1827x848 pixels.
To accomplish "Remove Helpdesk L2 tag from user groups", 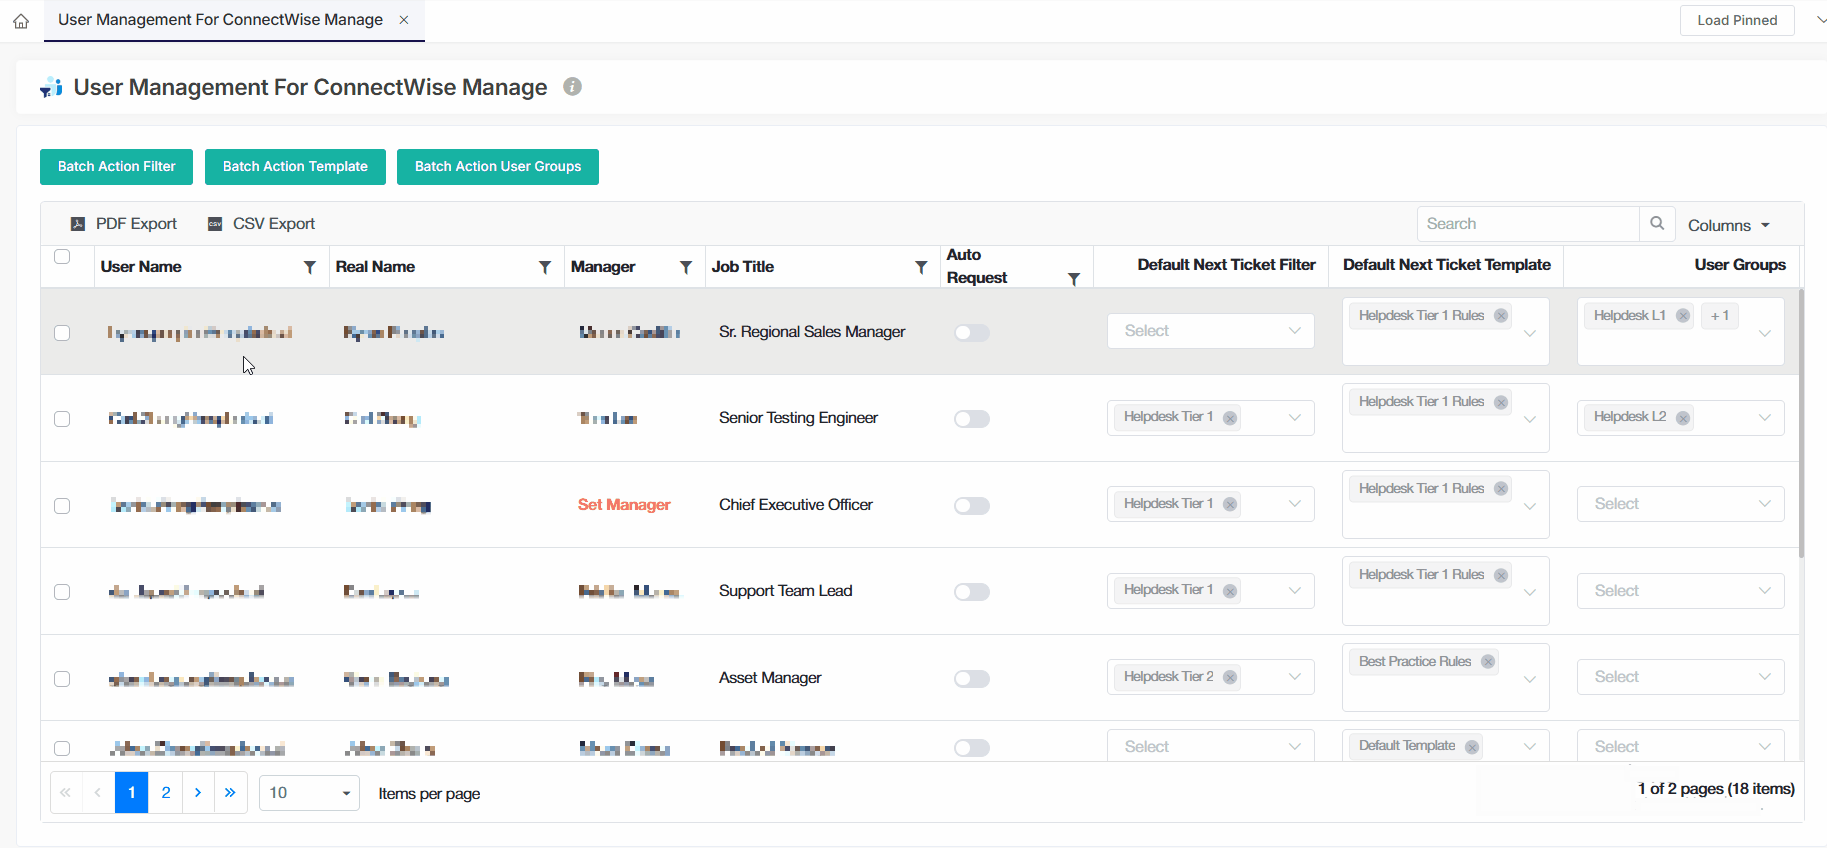I will click(x=1683, y=418).
